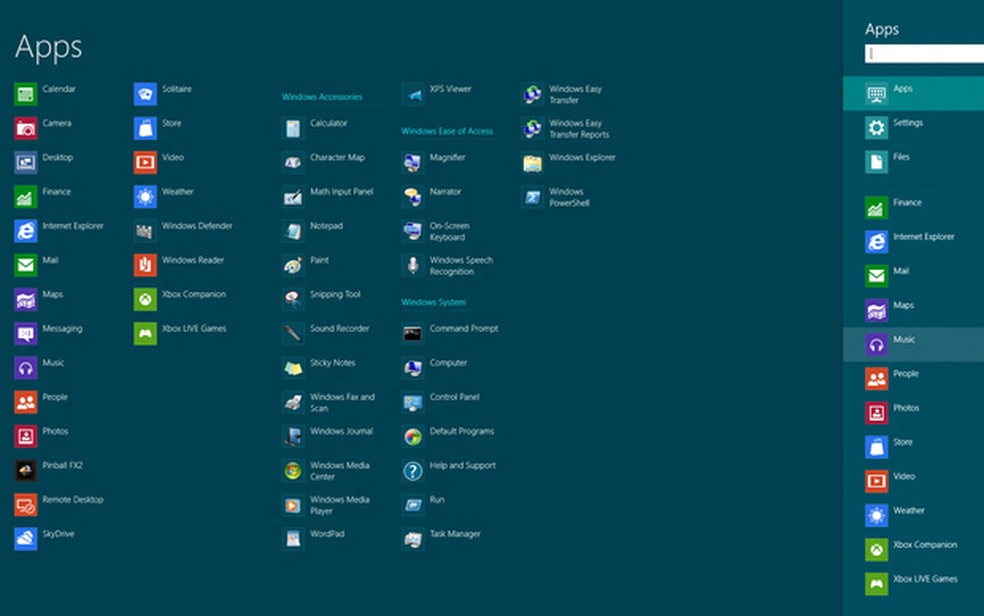Open Windows Defender icon
984x616 pixels.
coord(145,231)
